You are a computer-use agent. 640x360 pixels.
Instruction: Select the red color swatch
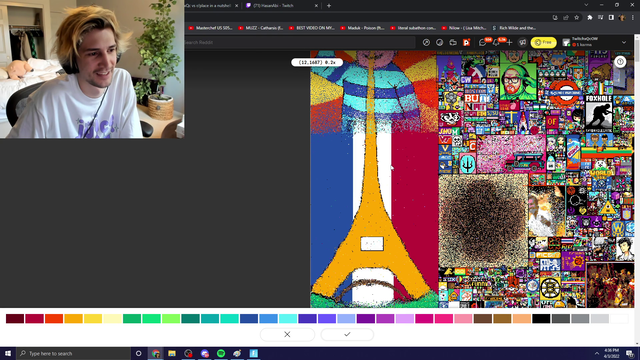34,318
